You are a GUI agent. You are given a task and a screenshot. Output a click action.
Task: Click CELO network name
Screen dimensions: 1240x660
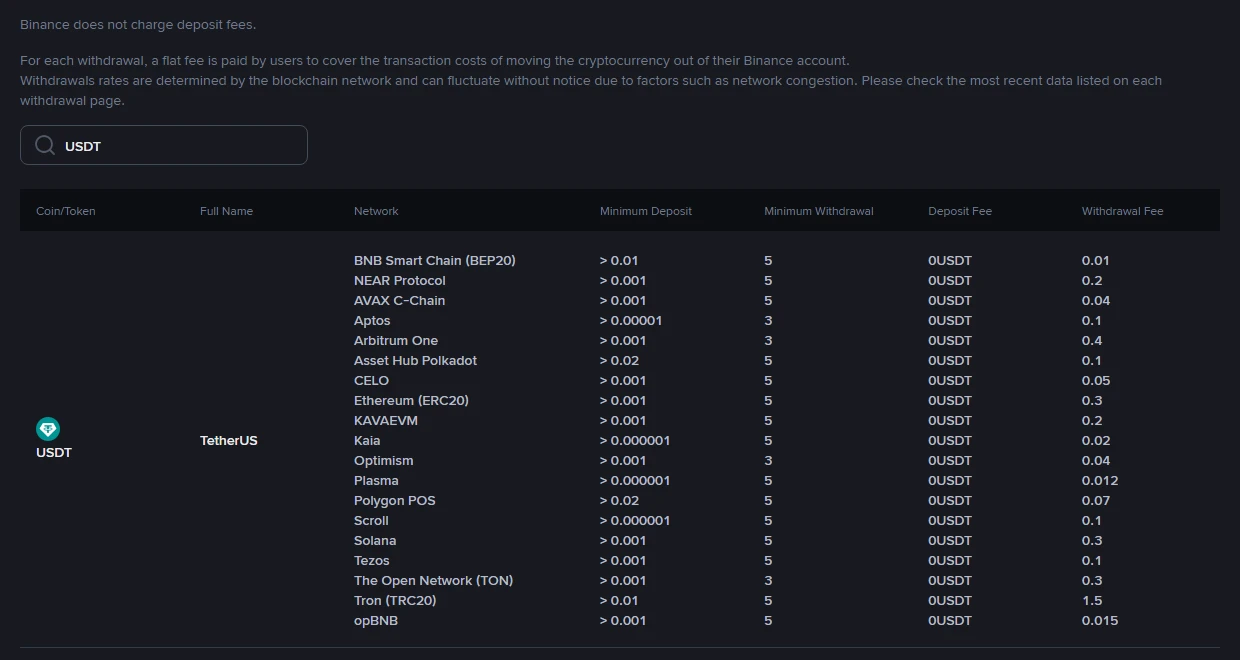pos(371,381)
